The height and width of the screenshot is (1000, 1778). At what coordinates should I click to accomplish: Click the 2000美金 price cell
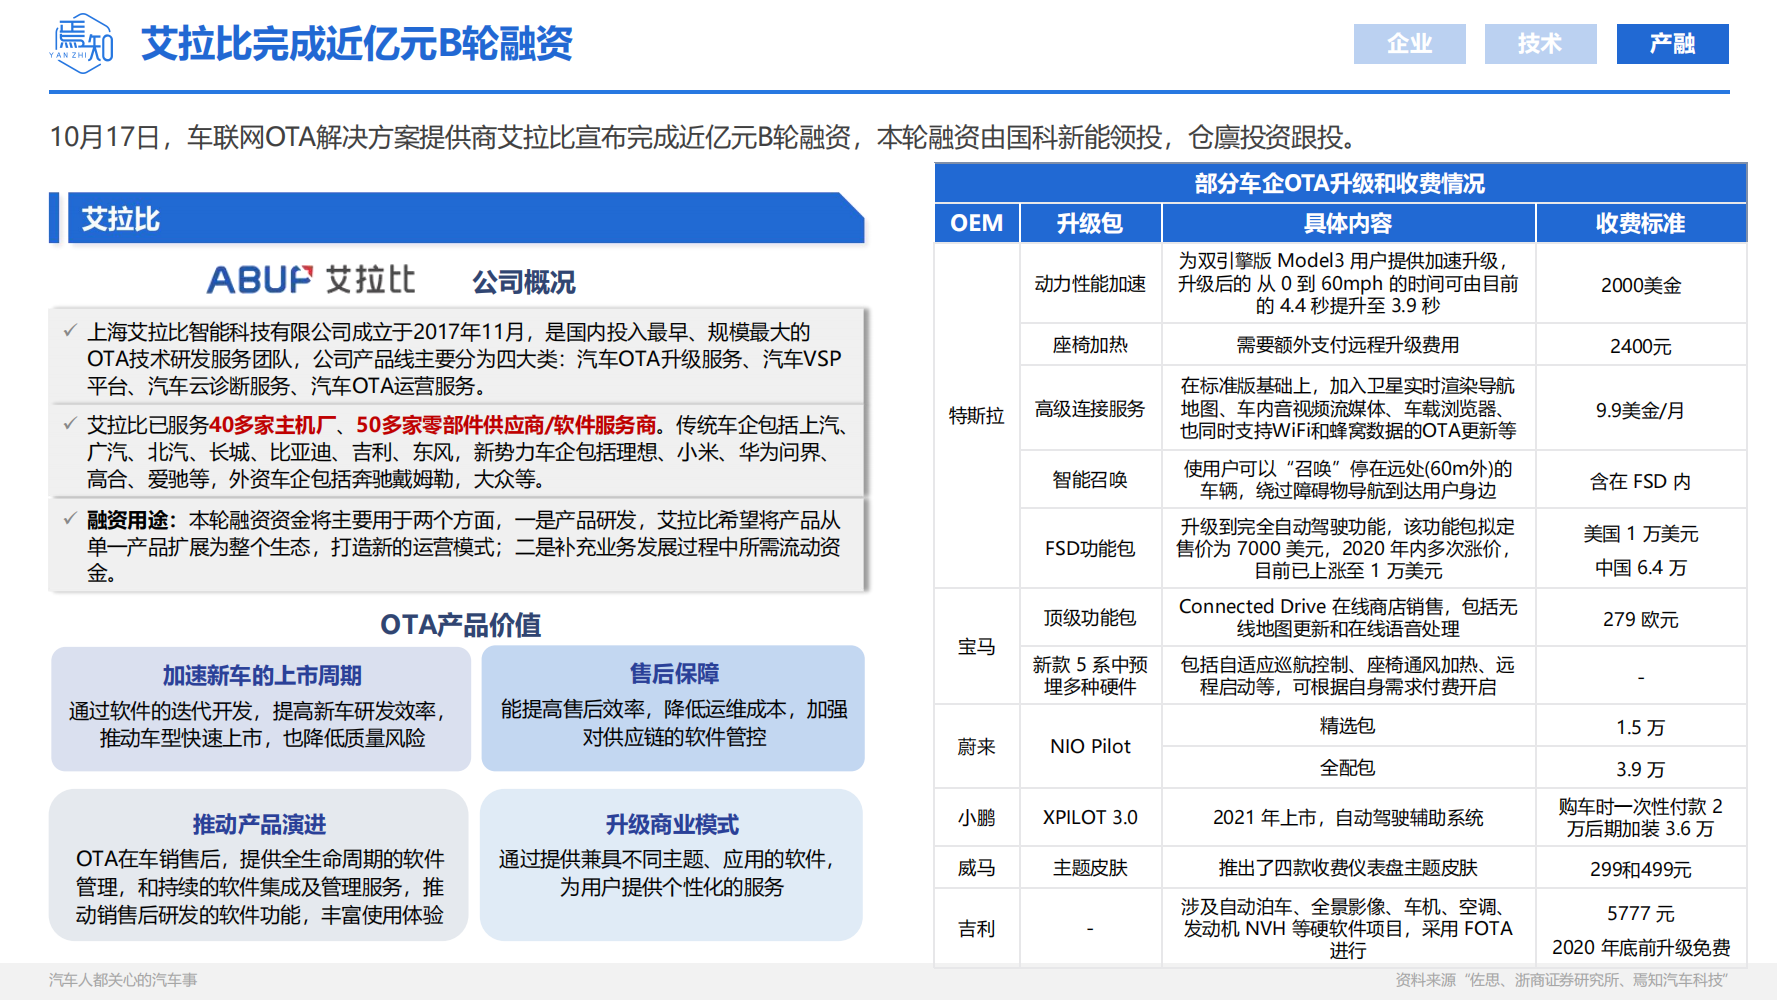coord(1641,286)
